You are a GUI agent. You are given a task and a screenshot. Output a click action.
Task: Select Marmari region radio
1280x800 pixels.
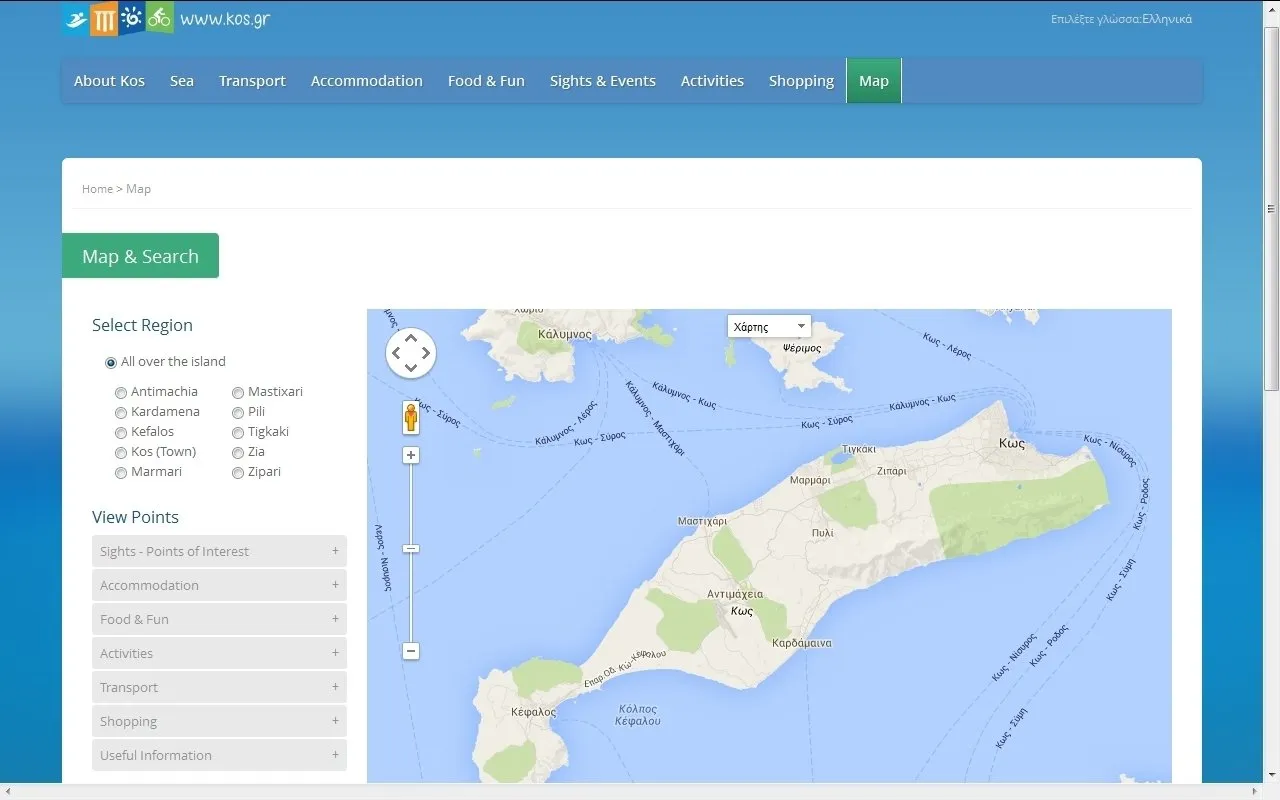pyautogui.click(x=121, y=472)
